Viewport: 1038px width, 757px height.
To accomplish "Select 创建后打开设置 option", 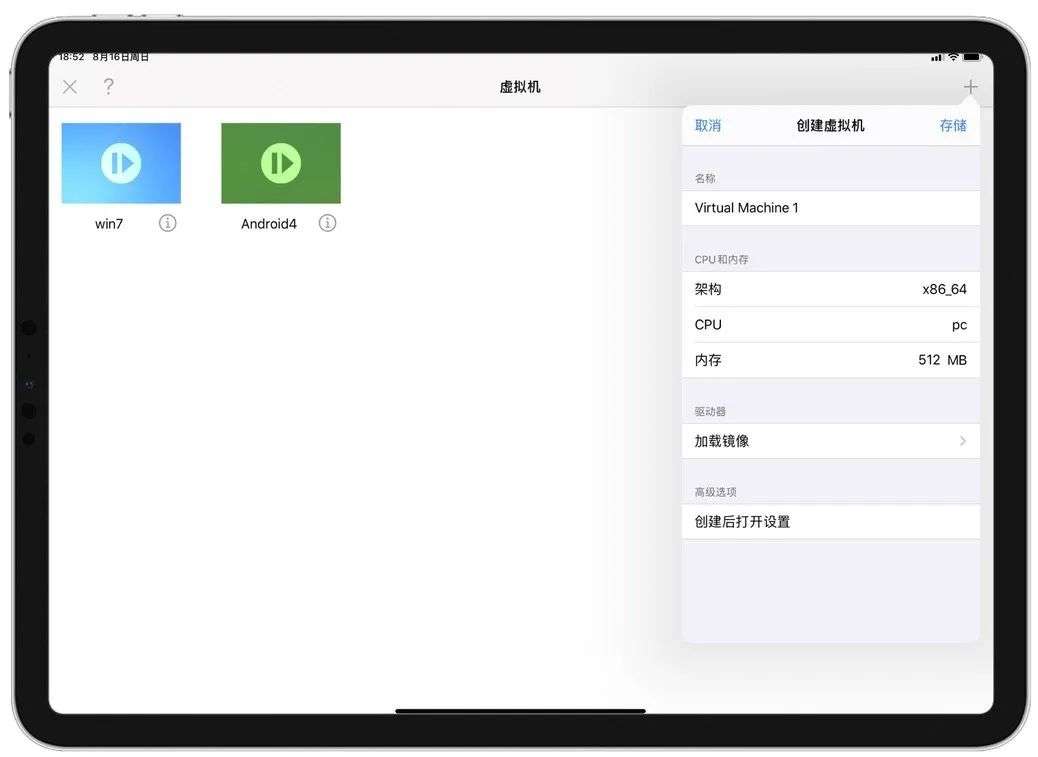I will [830, 521].
